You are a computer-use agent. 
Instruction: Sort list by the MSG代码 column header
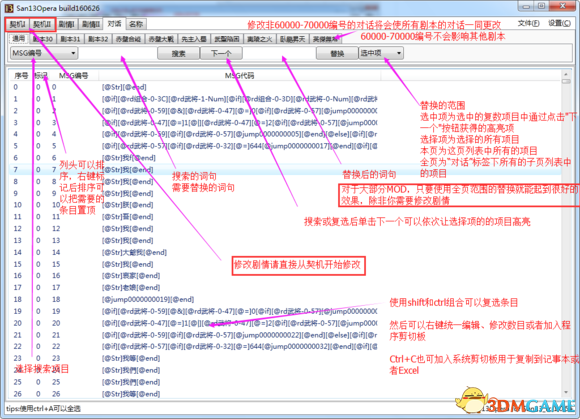click(239, 76)
